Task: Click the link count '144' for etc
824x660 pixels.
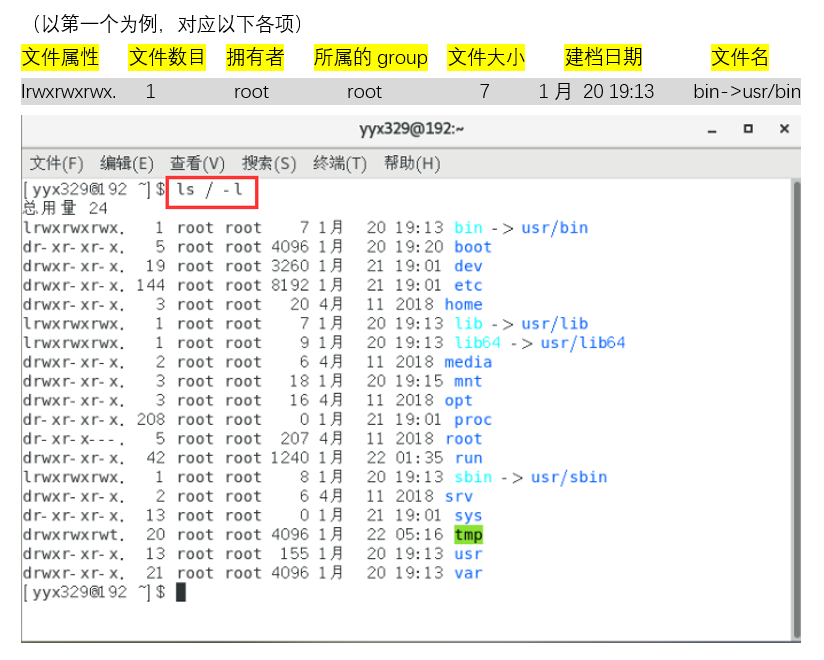Action: pos(150,285)
